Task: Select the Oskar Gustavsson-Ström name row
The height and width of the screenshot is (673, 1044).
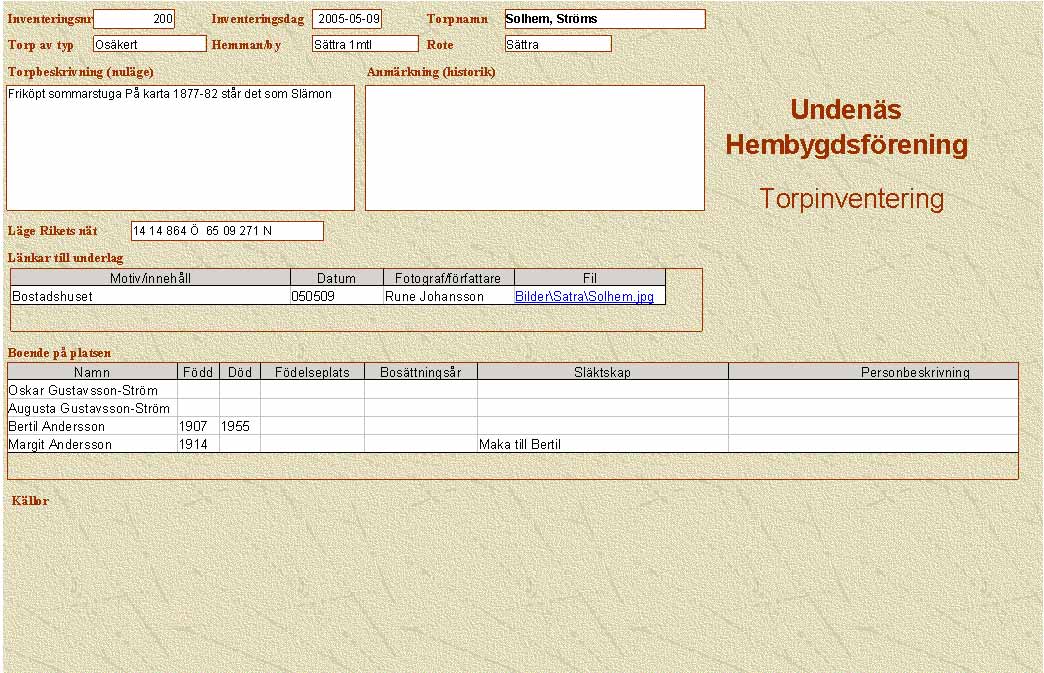Action: 92,391
